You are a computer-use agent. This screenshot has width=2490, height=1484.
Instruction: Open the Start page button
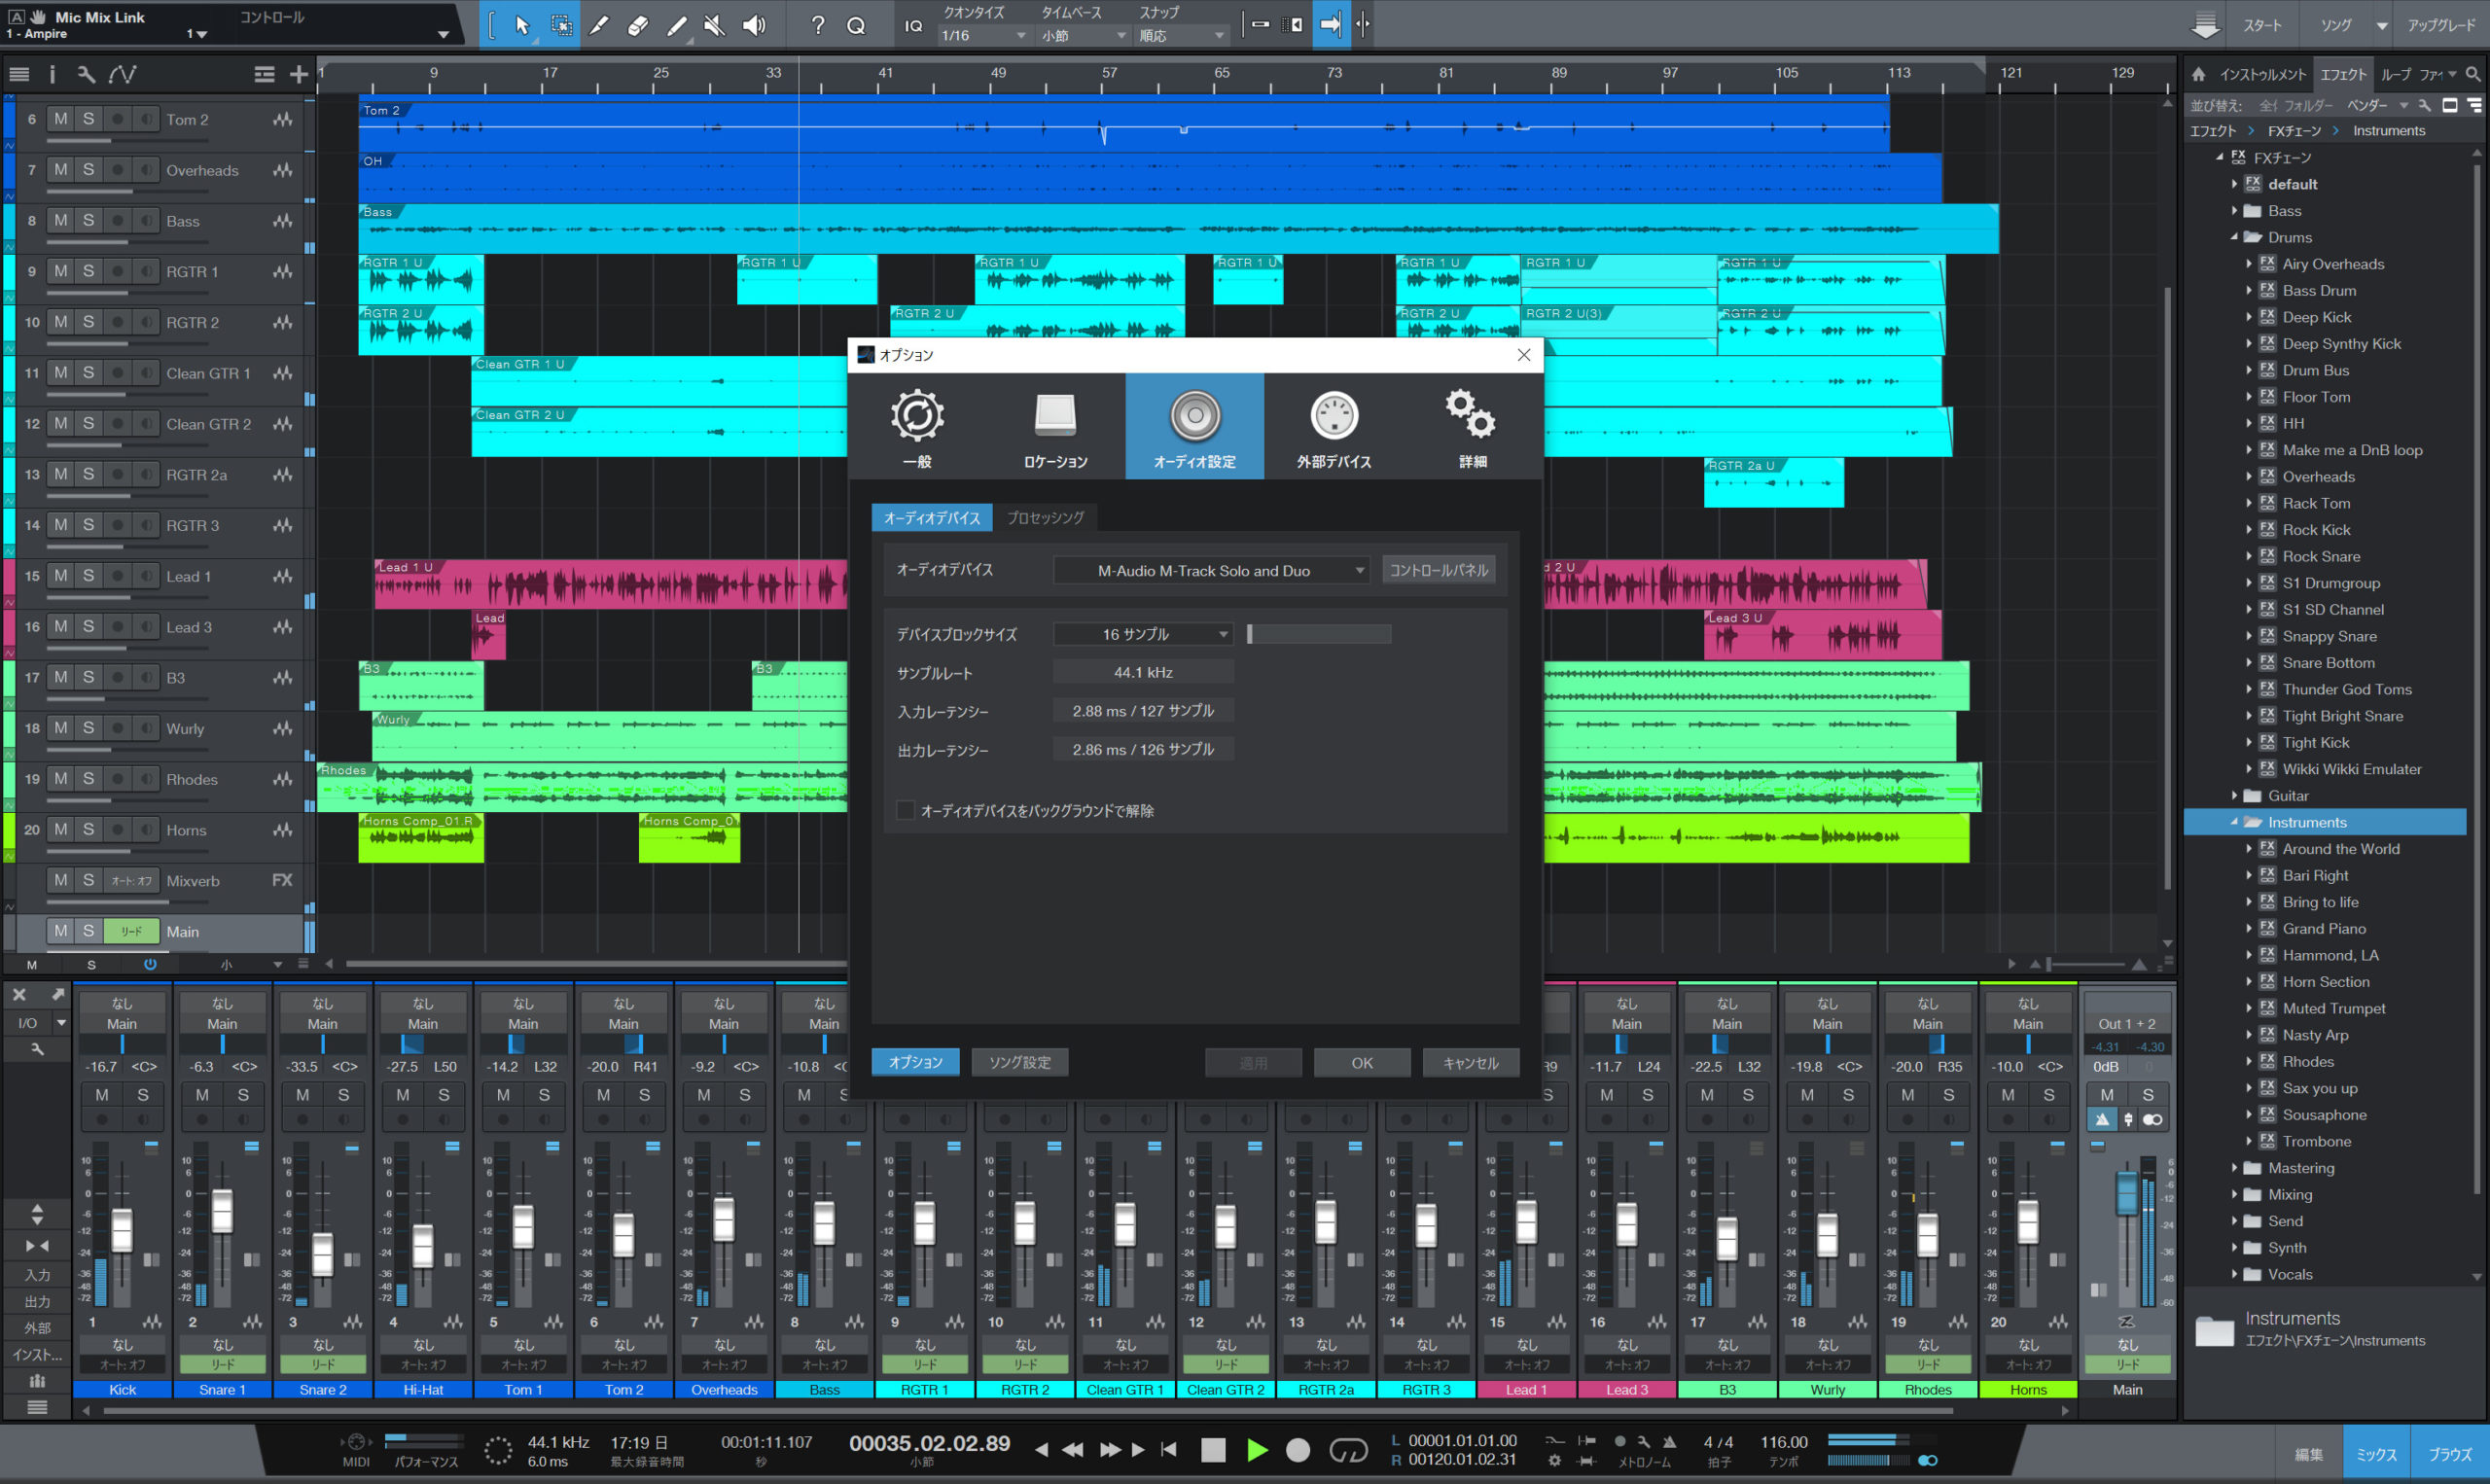click(2261, 25)
